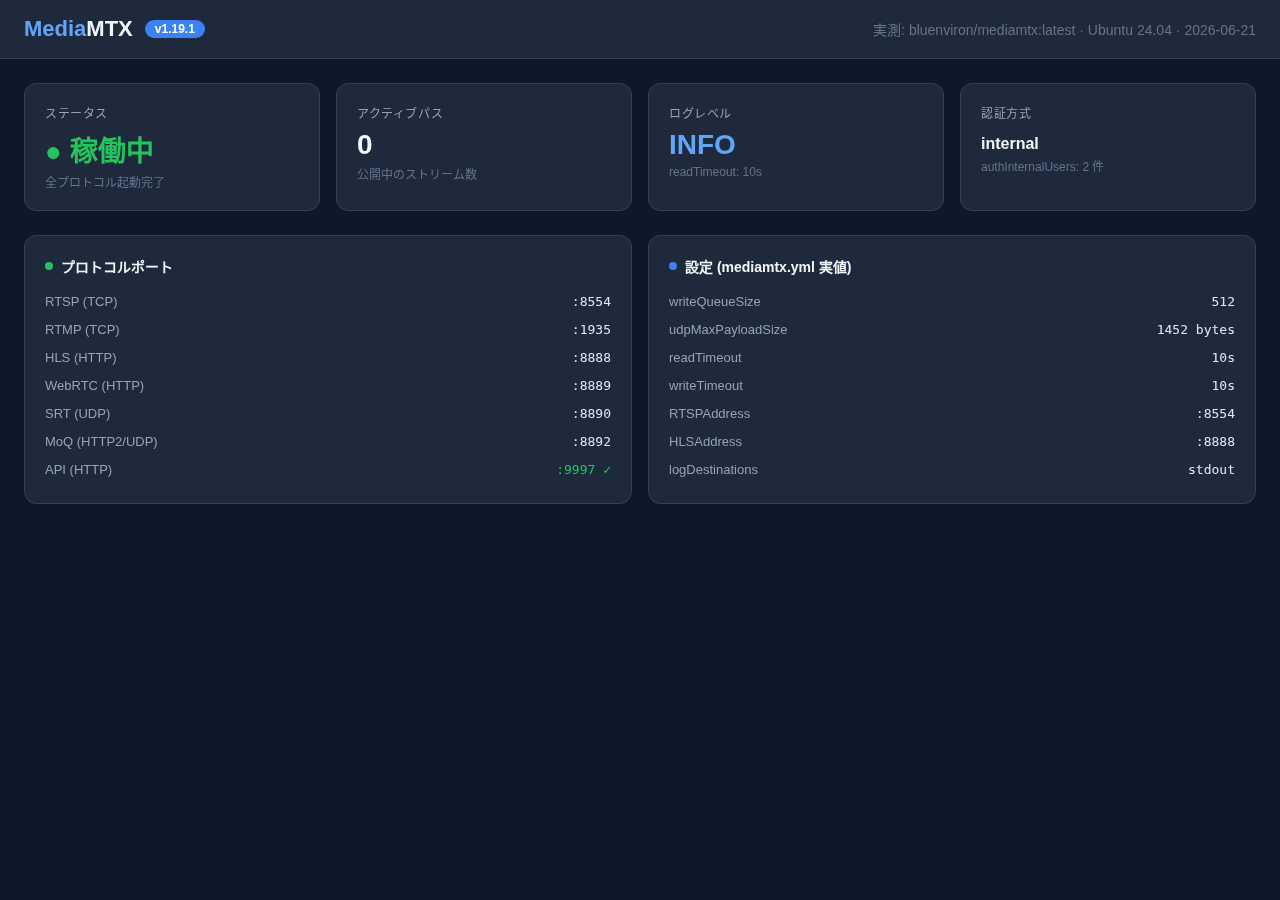Image resolution: width=1280 pixels, height=900 pixels.
Task: Click the 公開中のストリーム数 caption
Action: [417, 174]
